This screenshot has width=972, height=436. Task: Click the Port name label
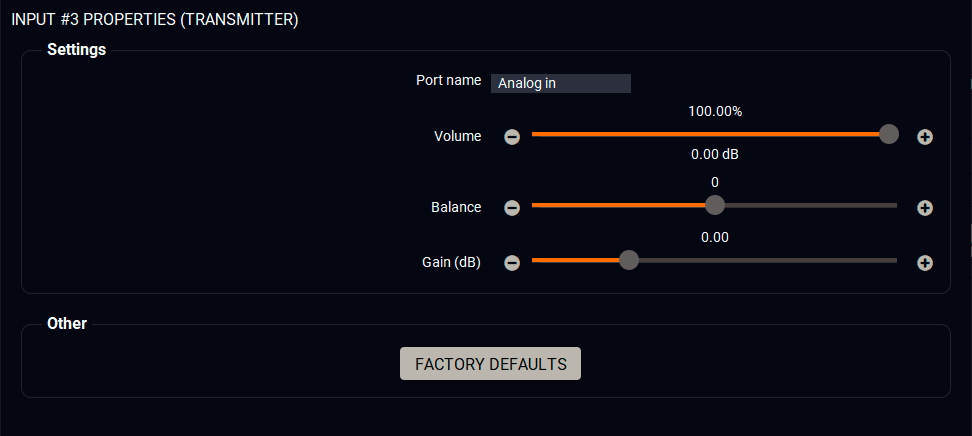point(448,80)
